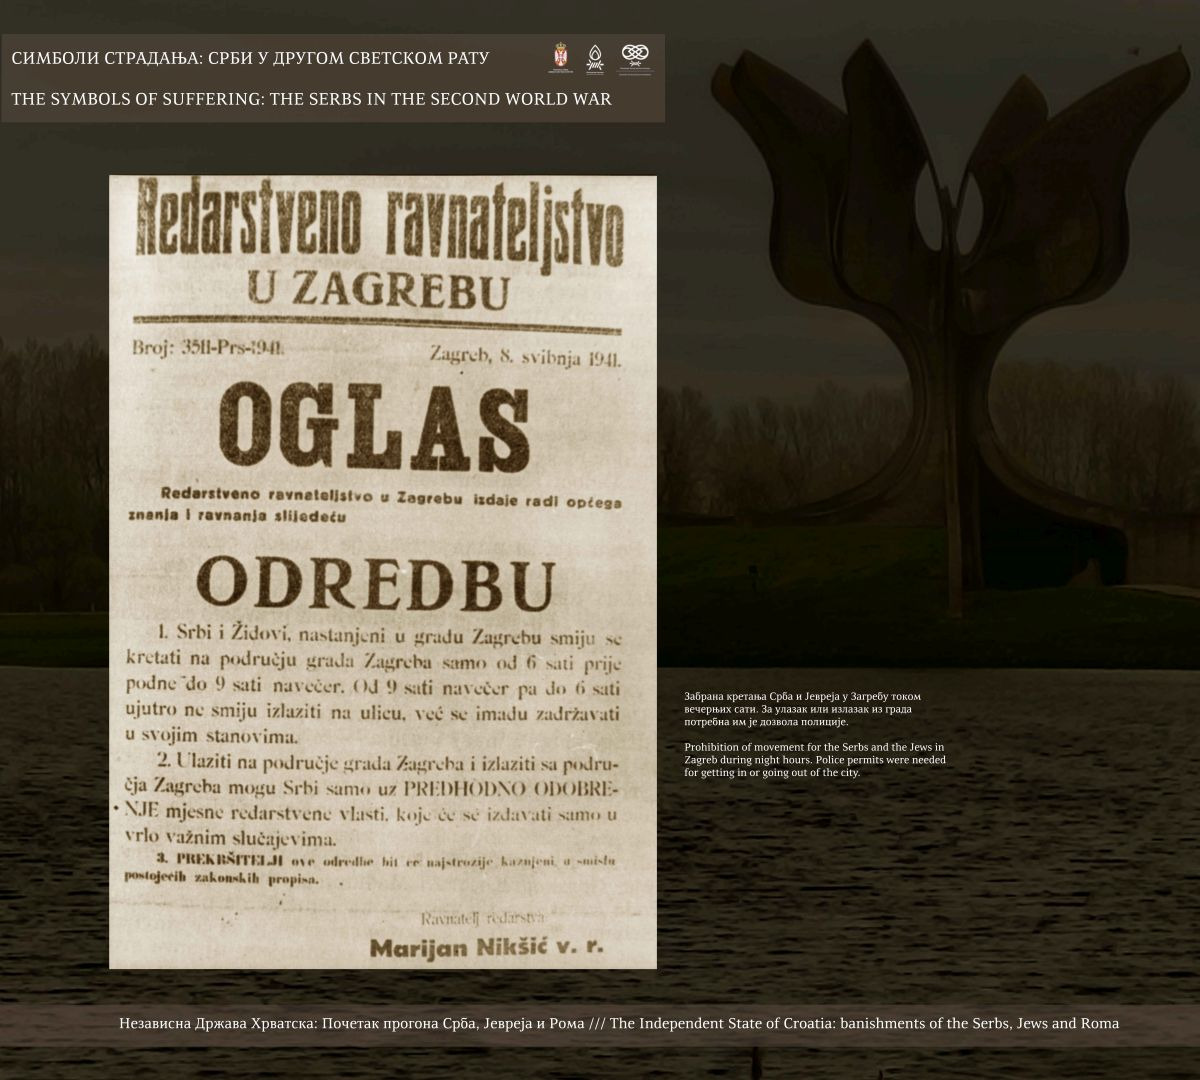This screenshot has width=1200, height=1080.
Task: Click the English caption 'Prohibition of movement'
Action: 814,760
